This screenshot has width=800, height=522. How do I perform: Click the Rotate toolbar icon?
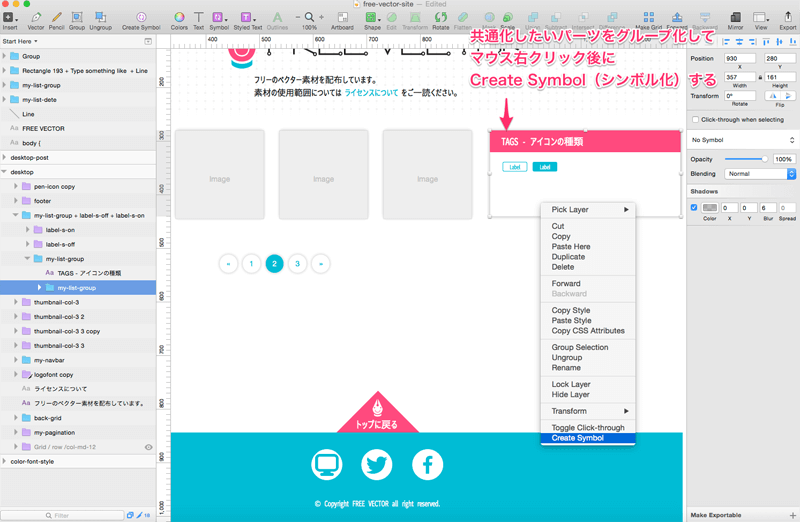(440, 18)
